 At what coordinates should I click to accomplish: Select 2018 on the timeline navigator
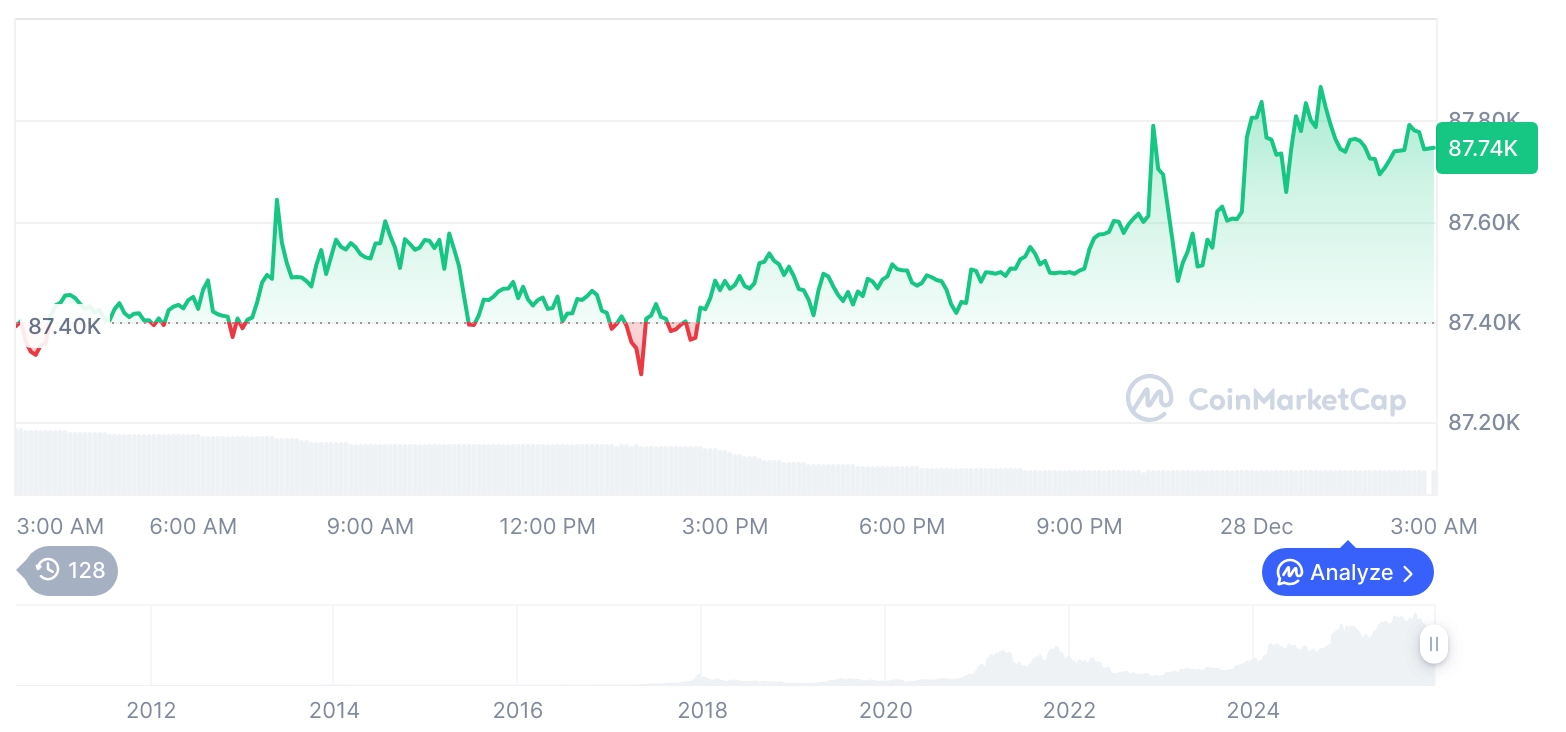pos(702,710)
